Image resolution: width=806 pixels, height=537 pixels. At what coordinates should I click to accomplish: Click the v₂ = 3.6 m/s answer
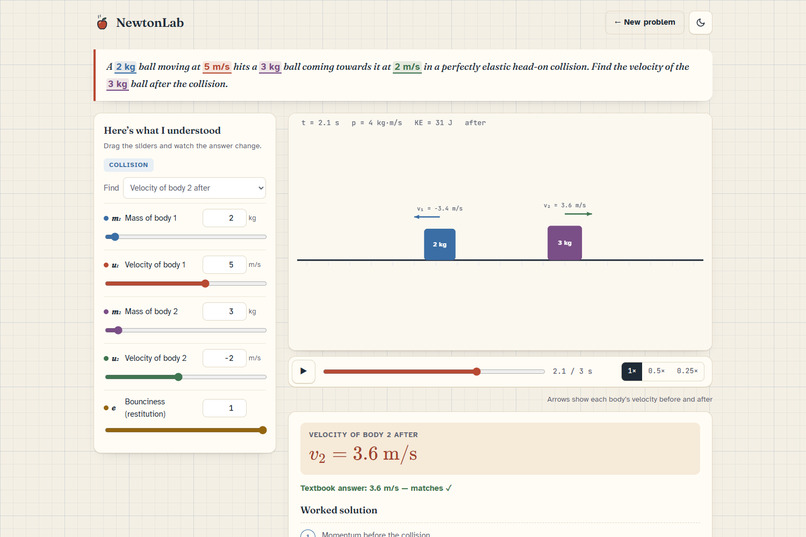pyautogui.click(x=363, y=454)
